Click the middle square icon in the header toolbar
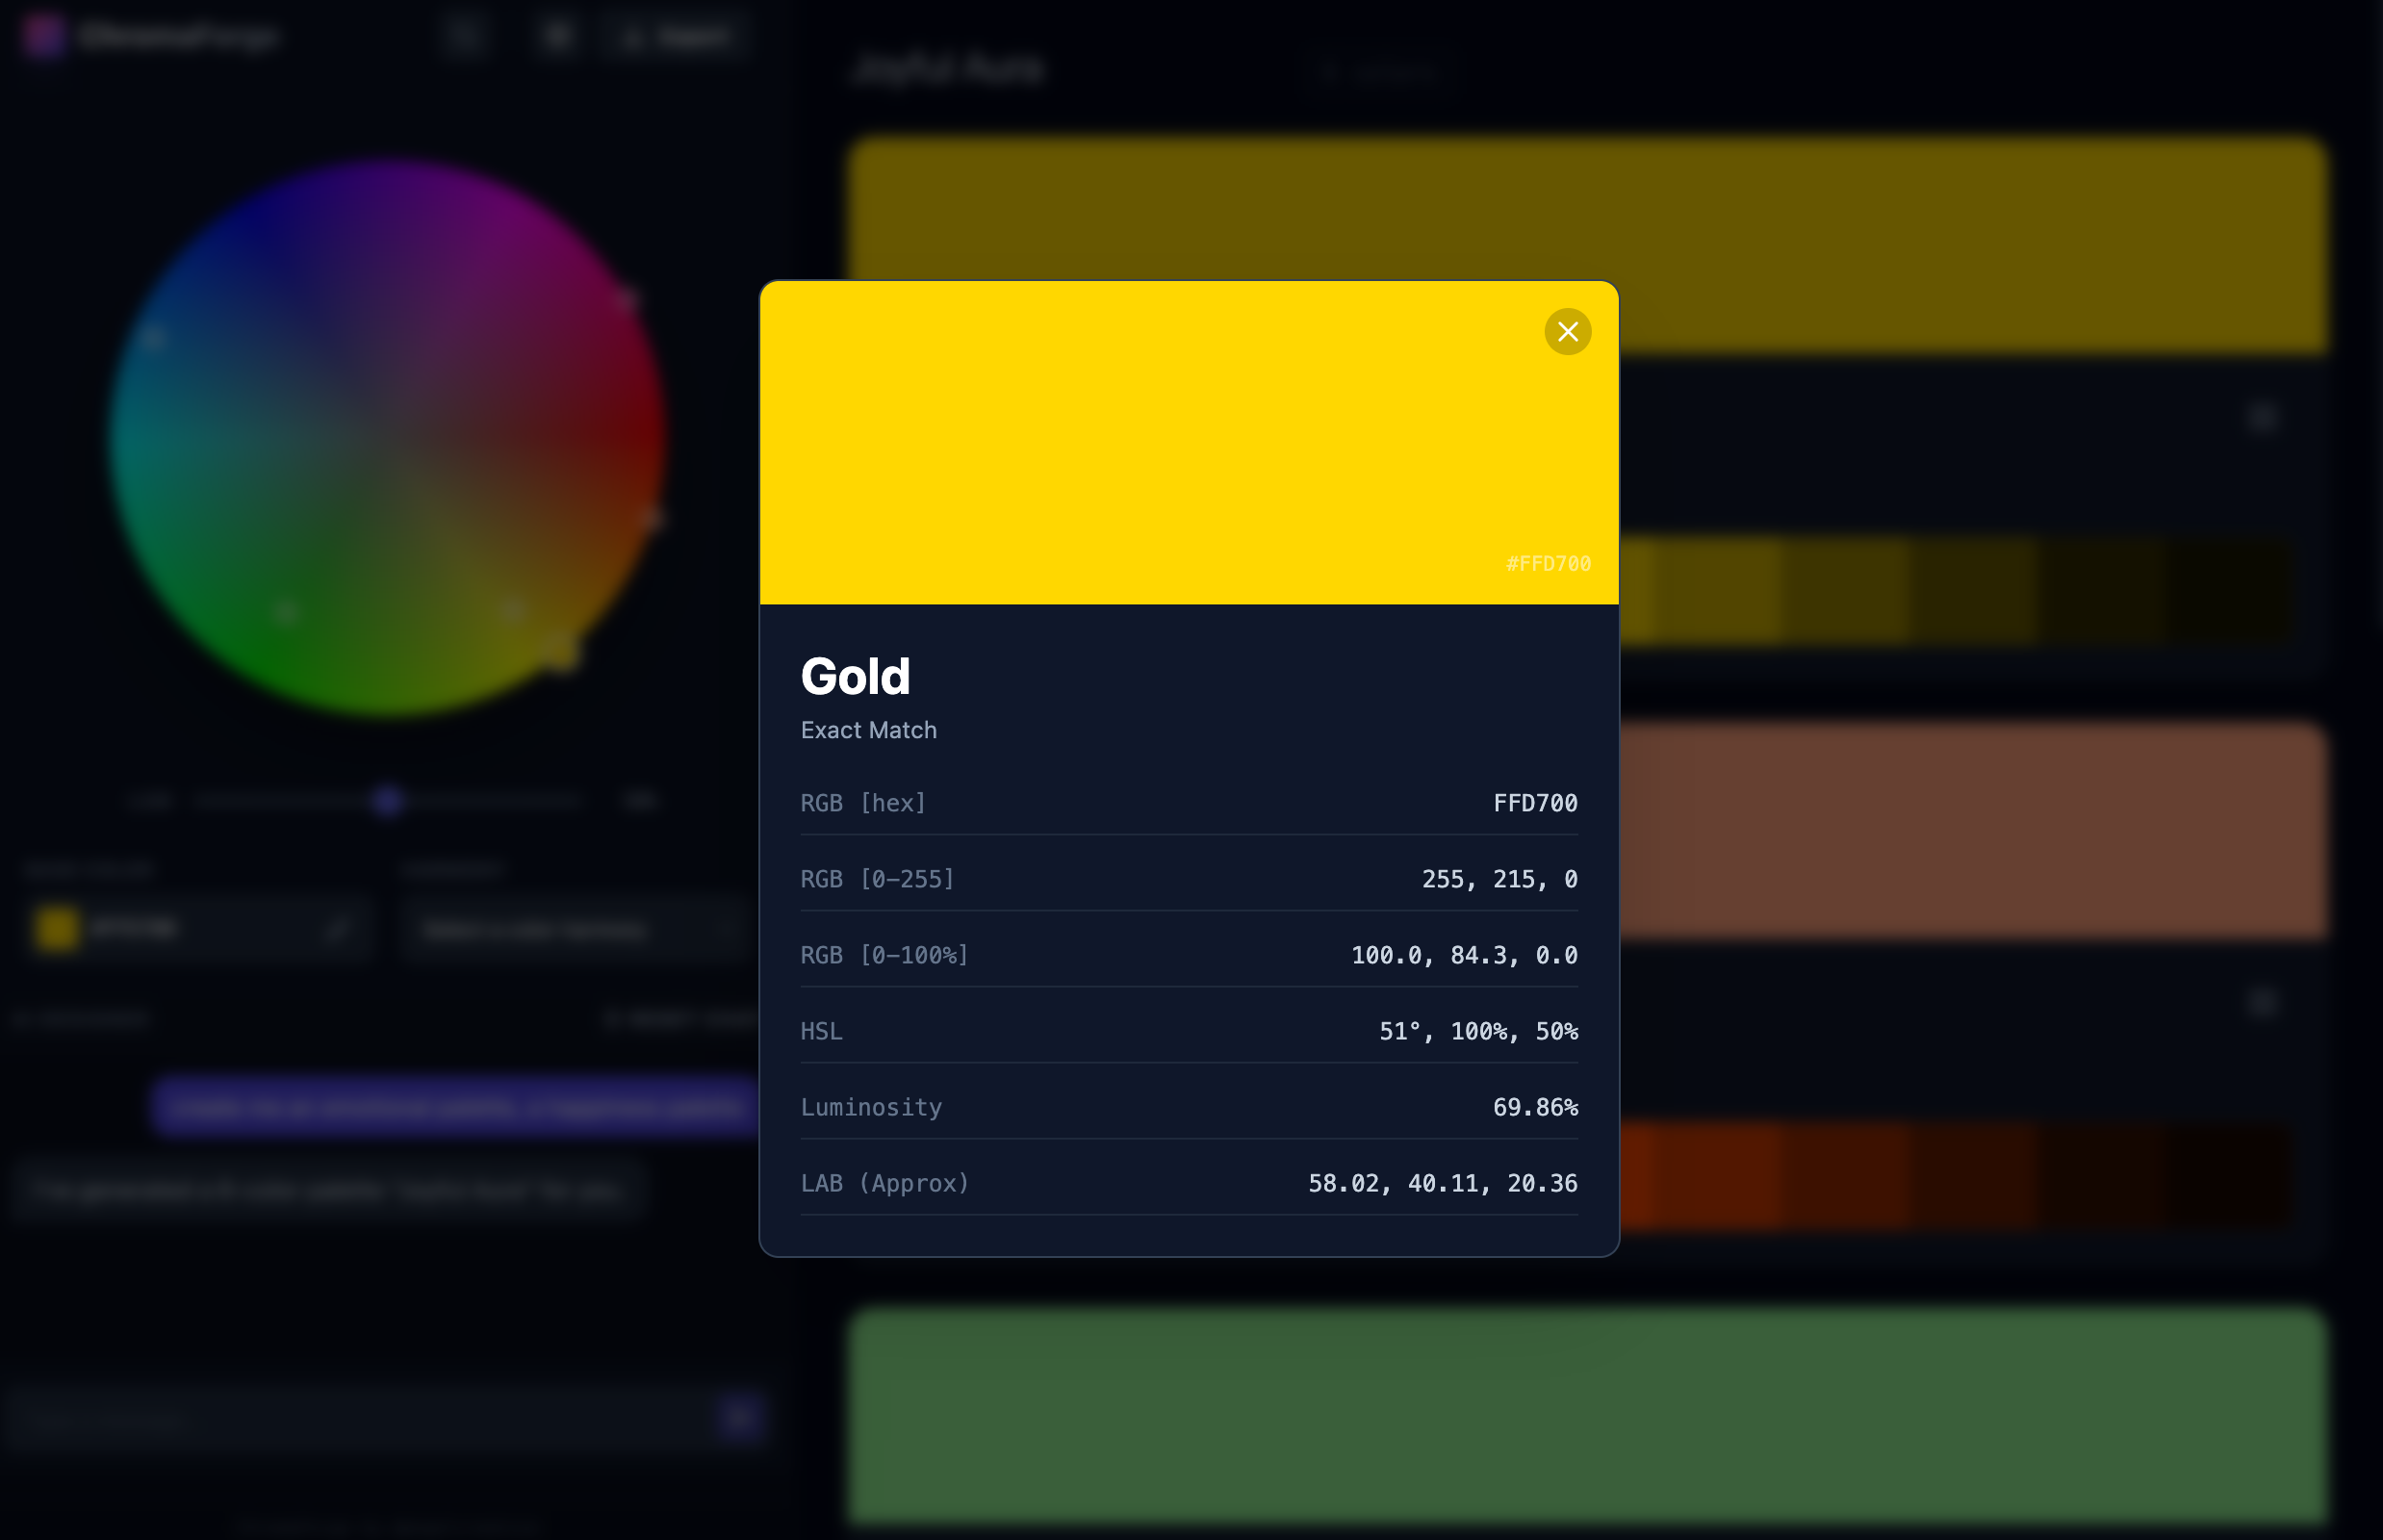The image size is (2383, 1540). pyautogui.click(x=557, y=36)
